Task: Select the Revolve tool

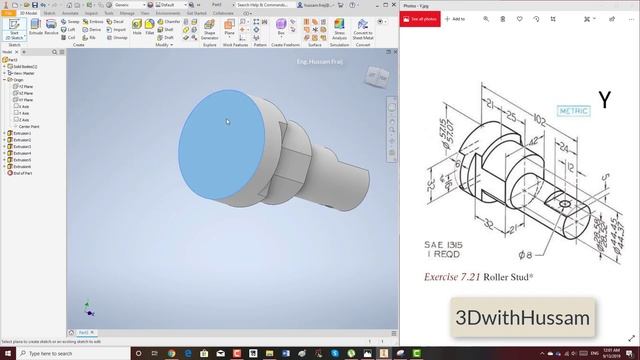Action: tap(51, 27)
